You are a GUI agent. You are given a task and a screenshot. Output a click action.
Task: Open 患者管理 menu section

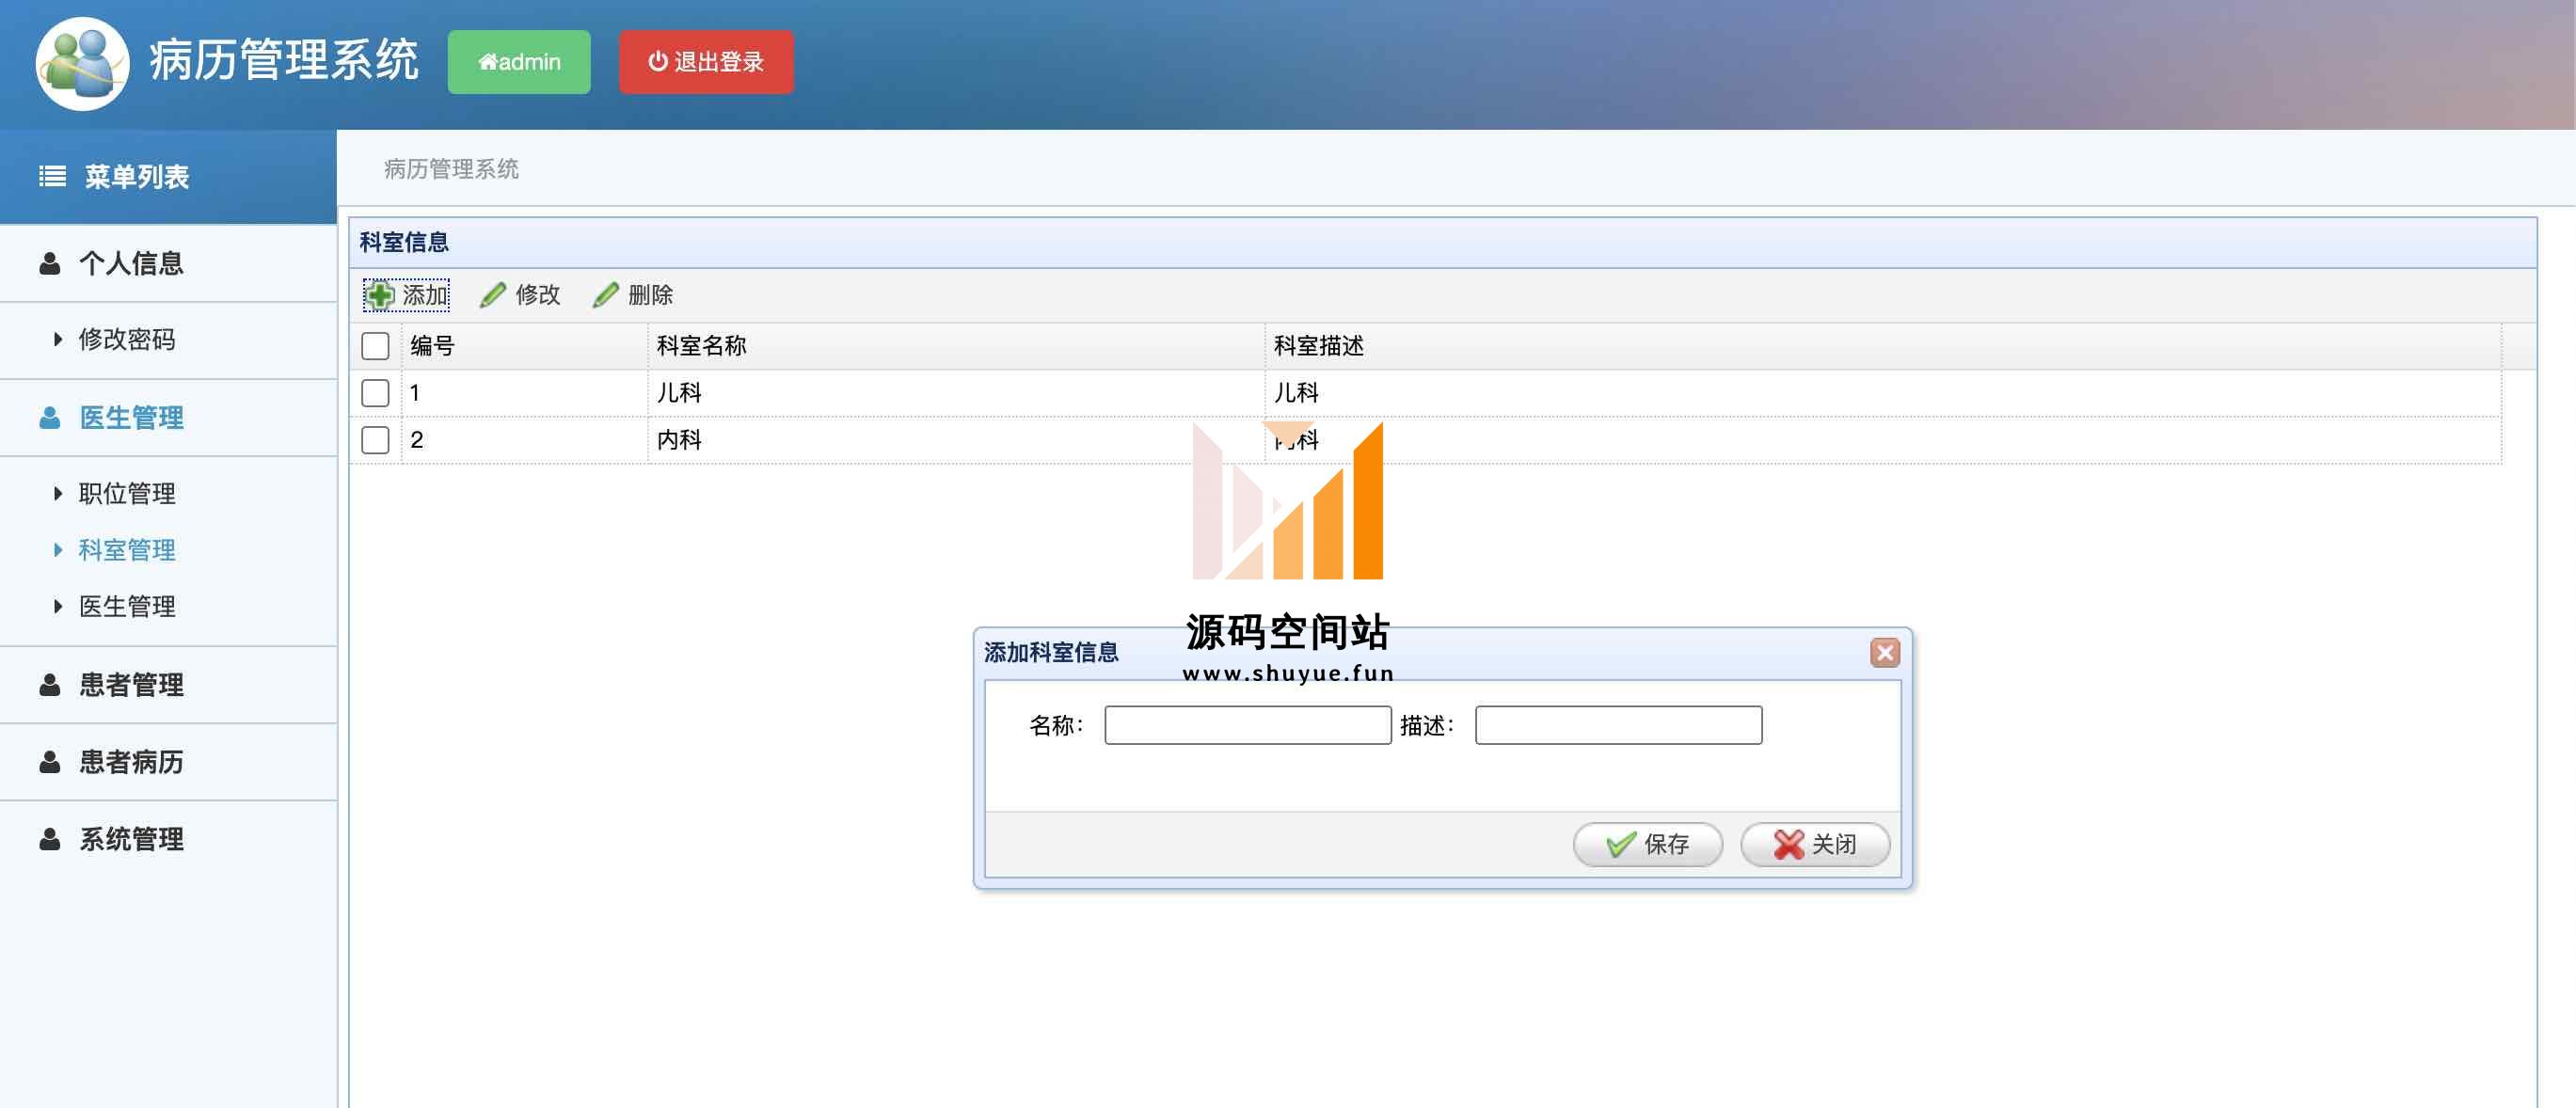pyautogui.click(x=168, y=685)
